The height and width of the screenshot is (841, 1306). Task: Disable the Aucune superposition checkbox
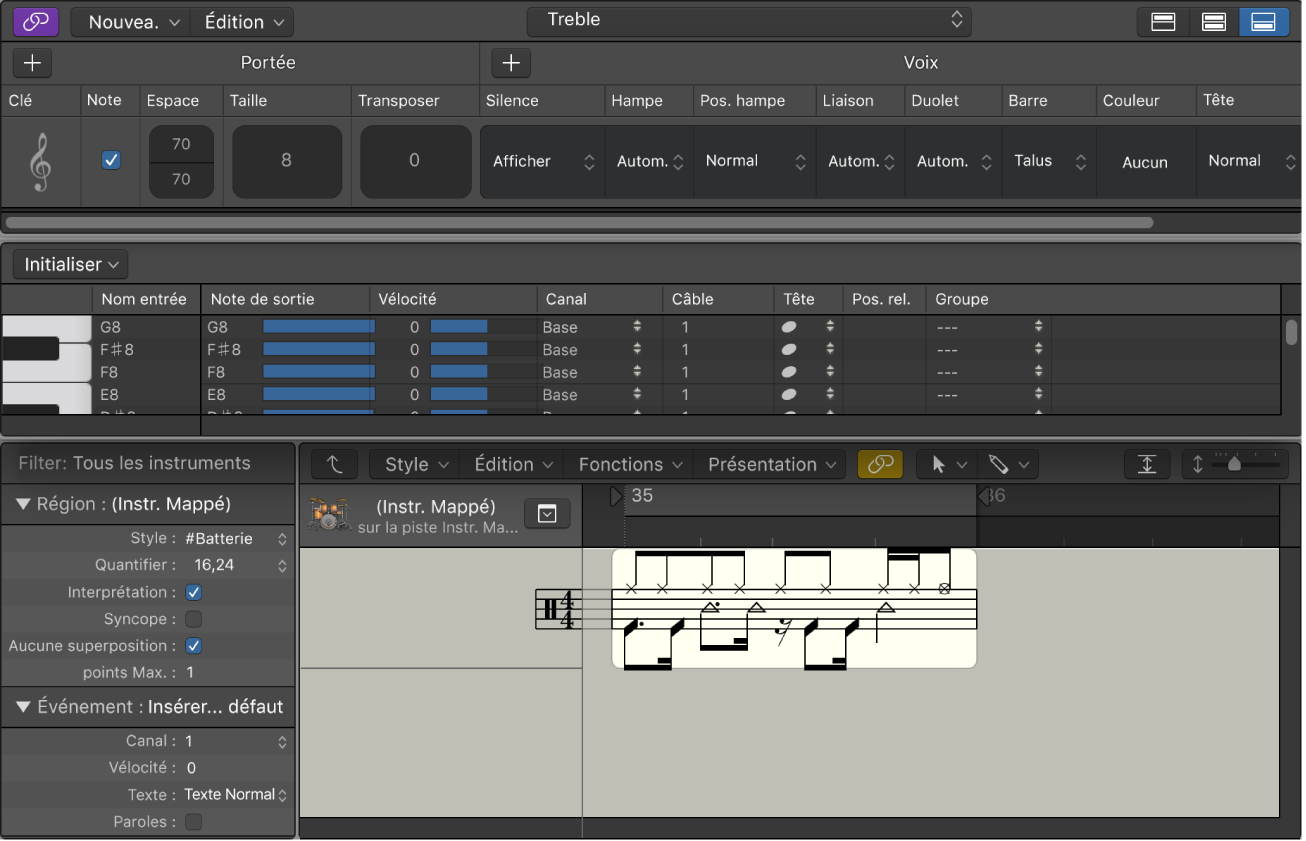(x=194, y=646)
